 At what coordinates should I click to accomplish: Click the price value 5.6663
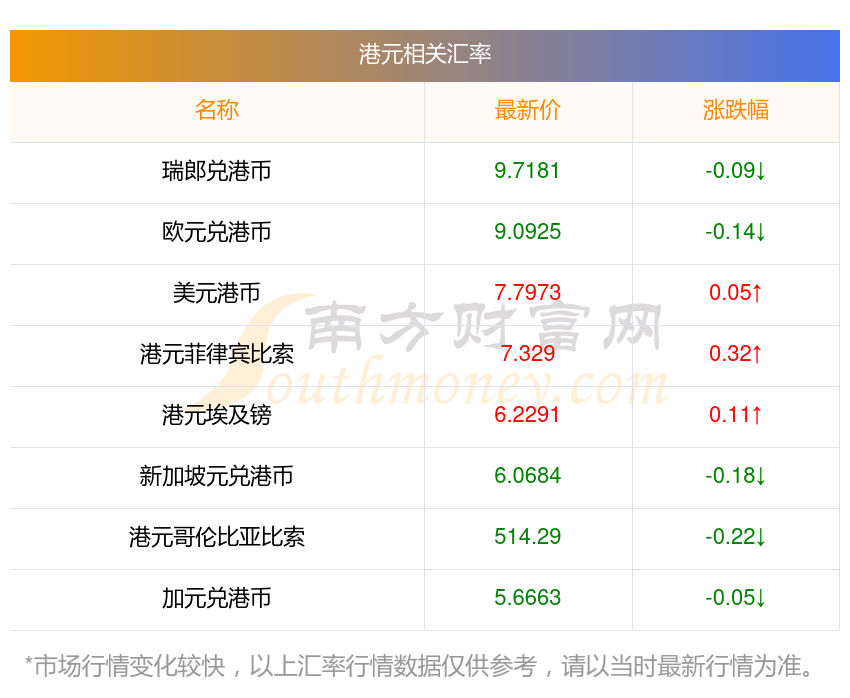(527, 598)
